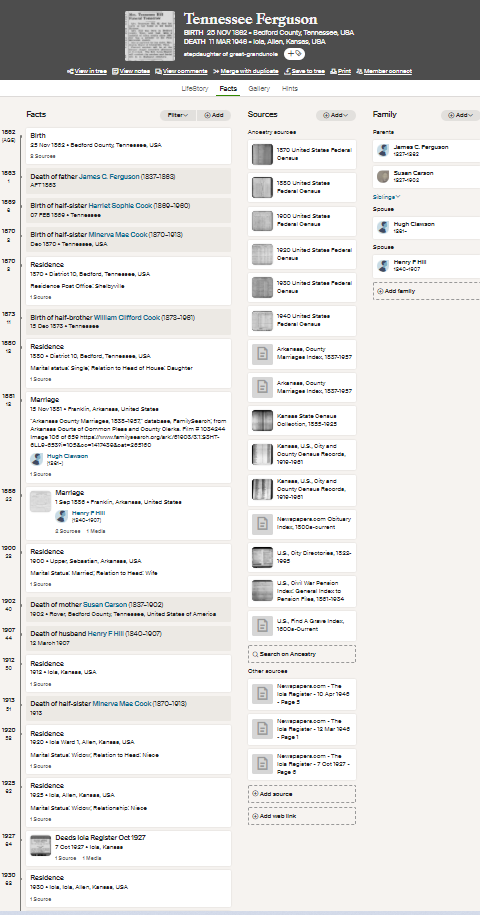Viewport: 480px width, 915px height.
Task: Open parent James C. Ferguson in Family
Action: (x=426, y=151)
